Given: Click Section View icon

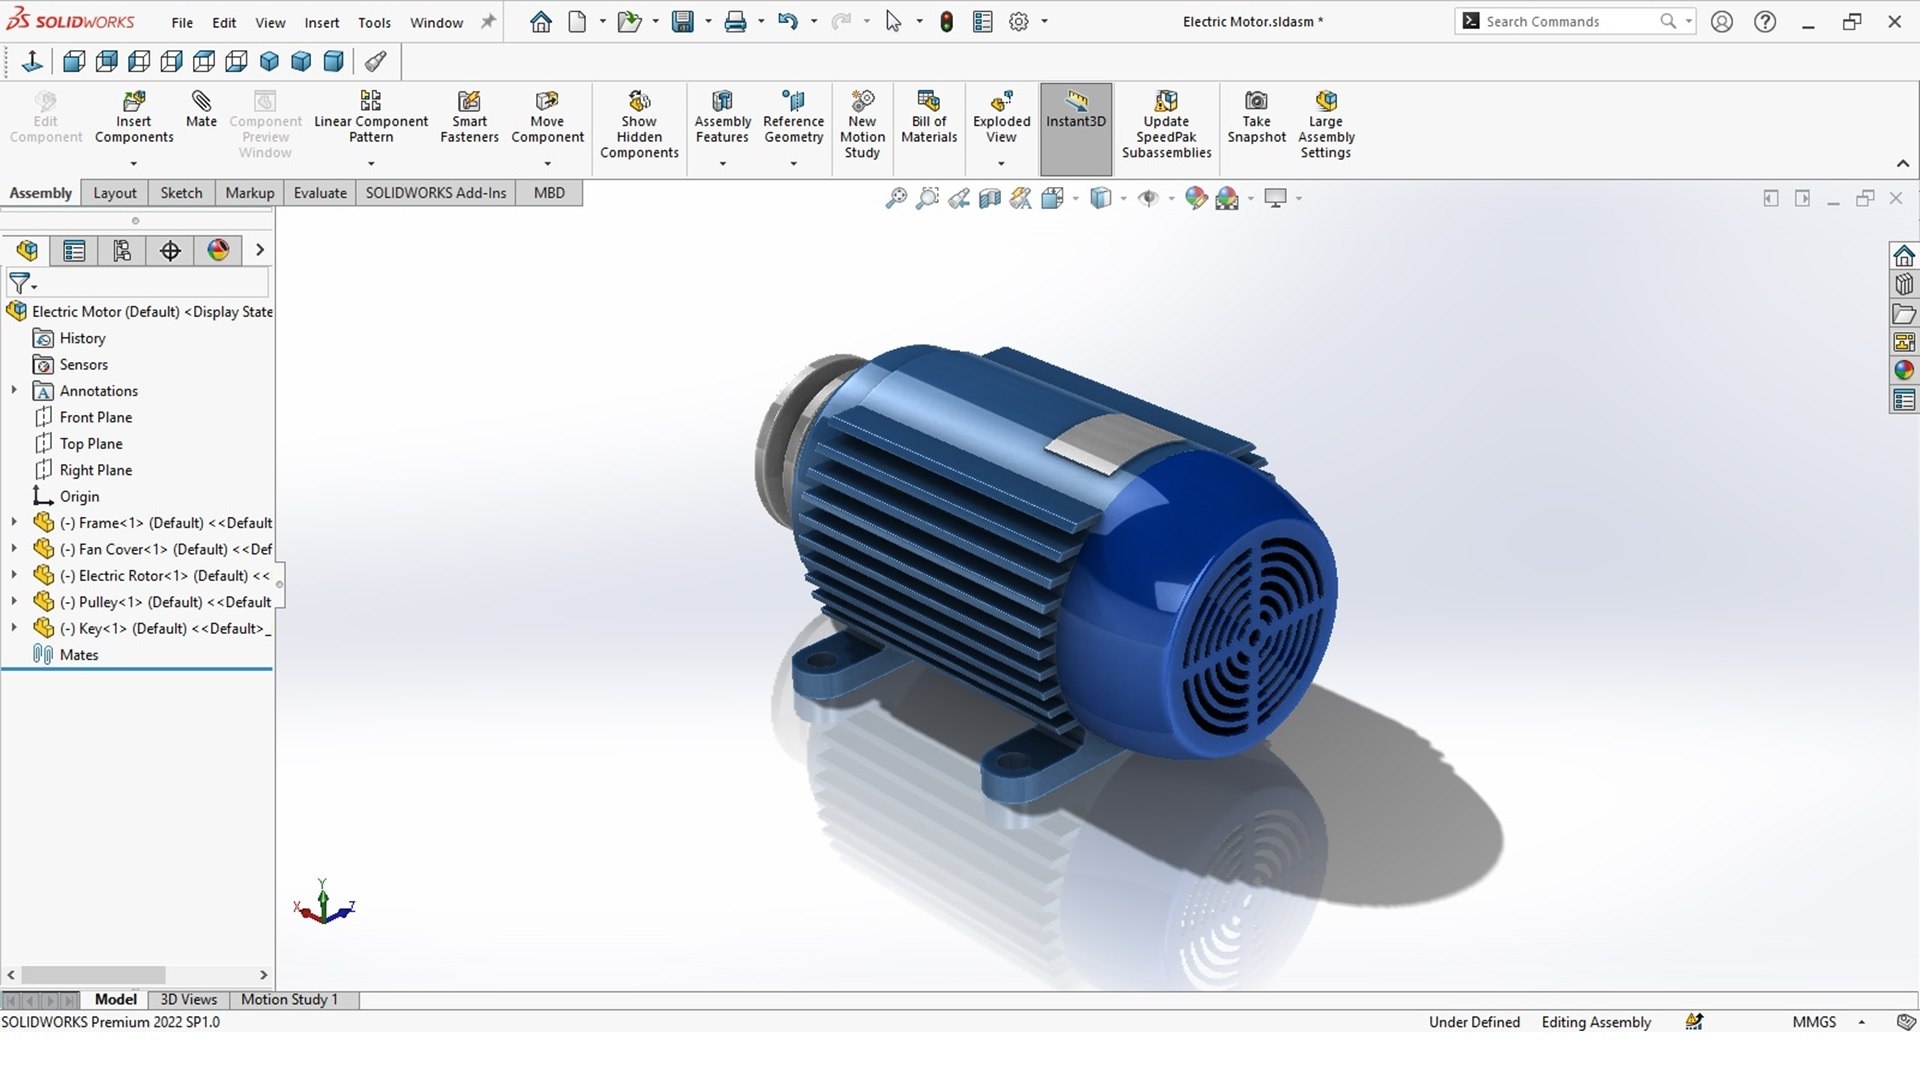Looking at the screenshot, I should click(990, 198).
